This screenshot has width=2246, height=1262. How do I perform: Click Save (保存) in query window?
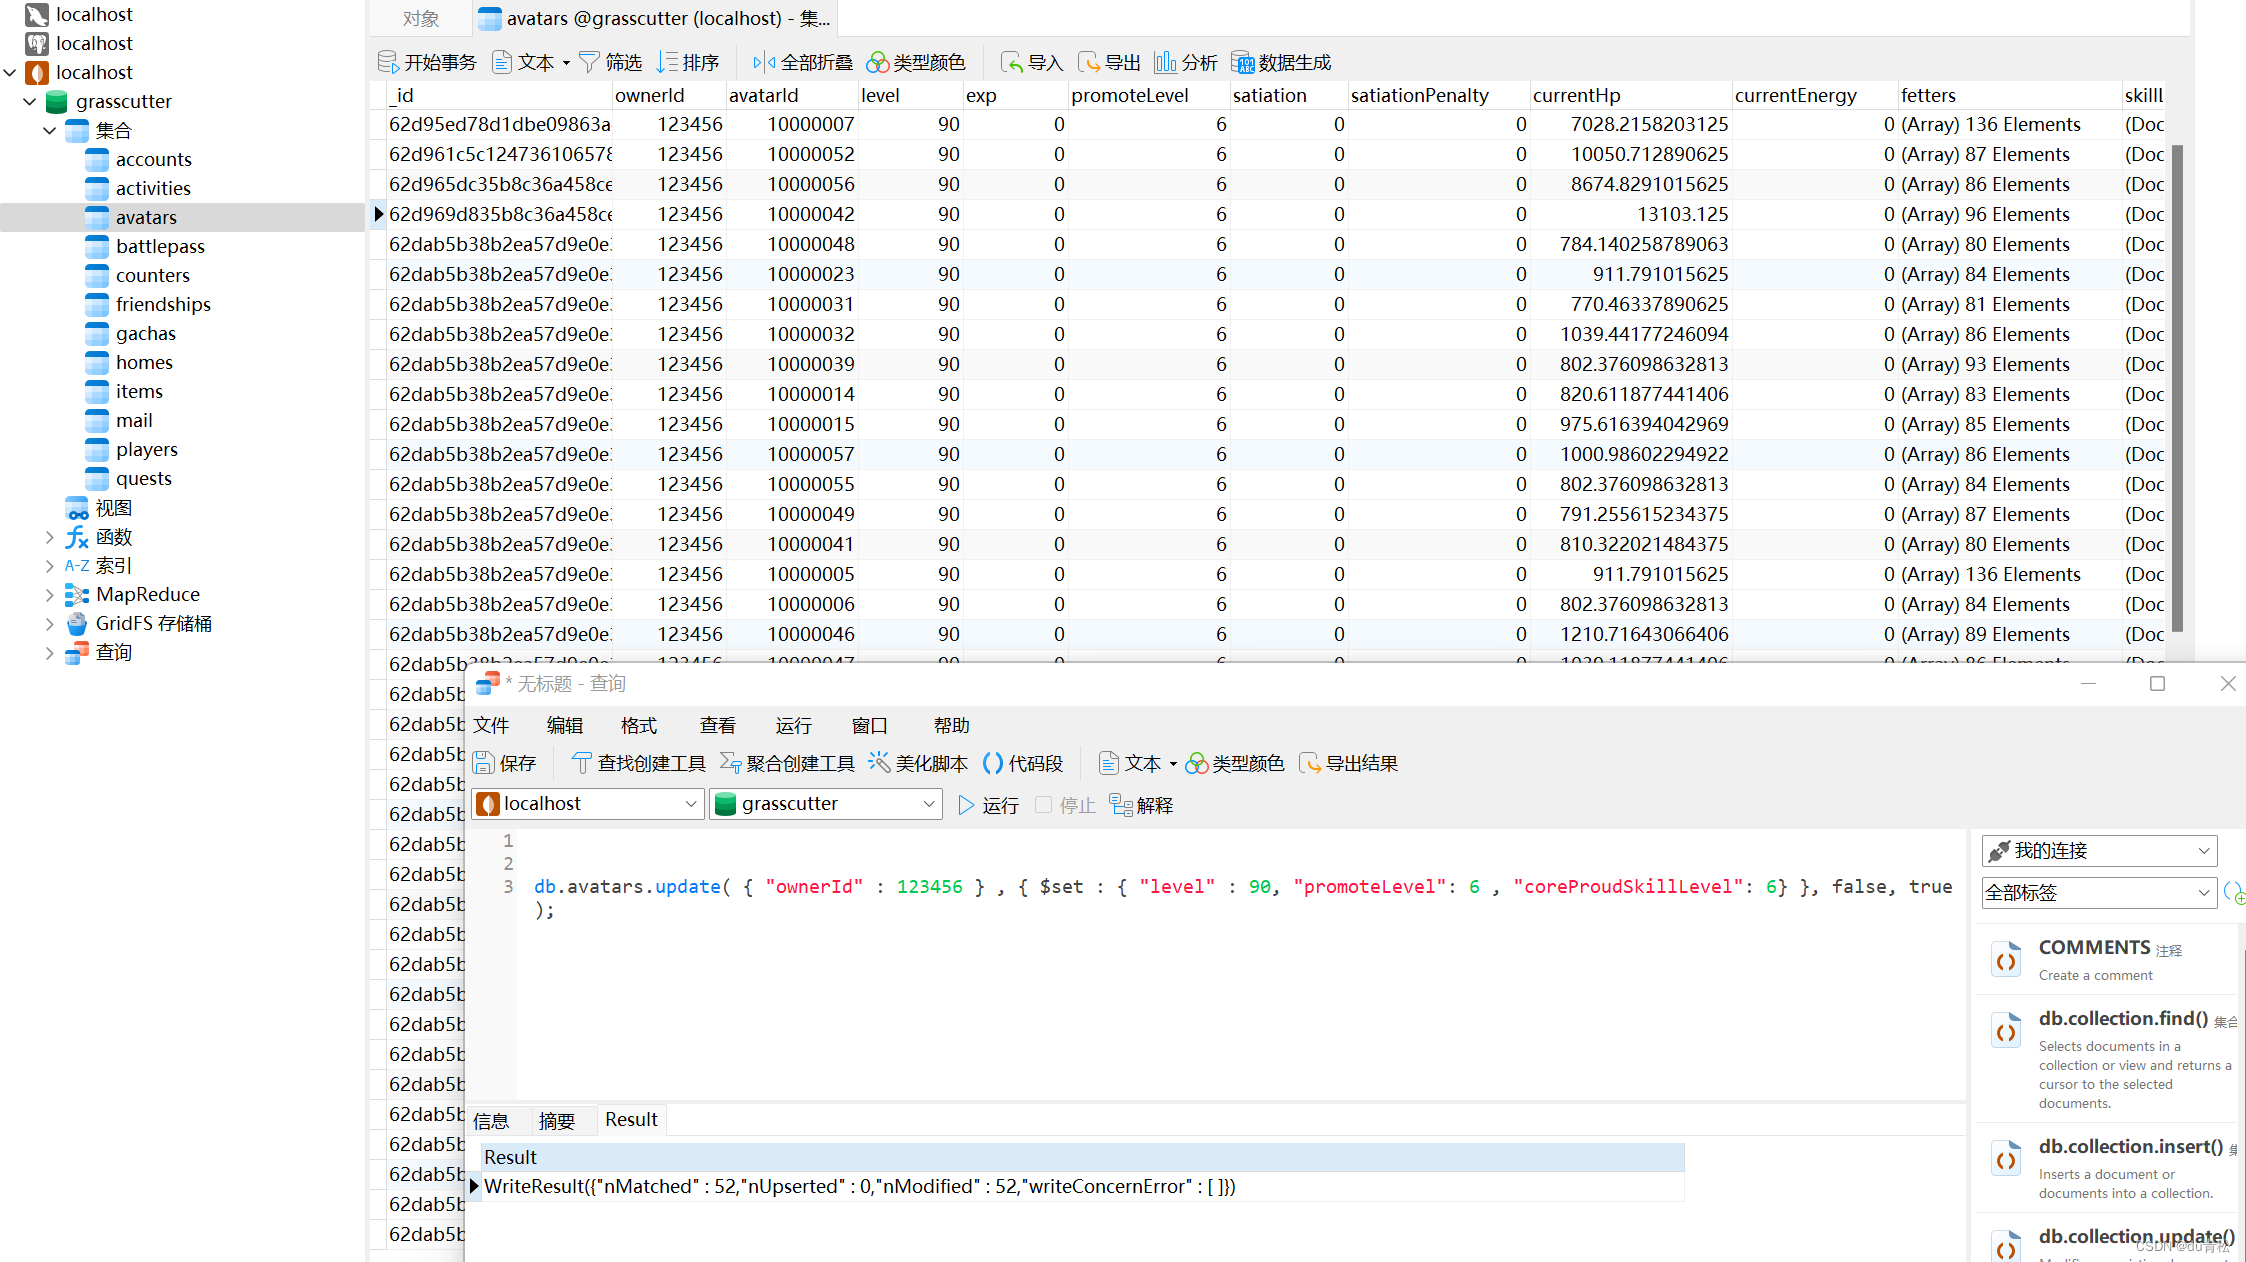505,763
